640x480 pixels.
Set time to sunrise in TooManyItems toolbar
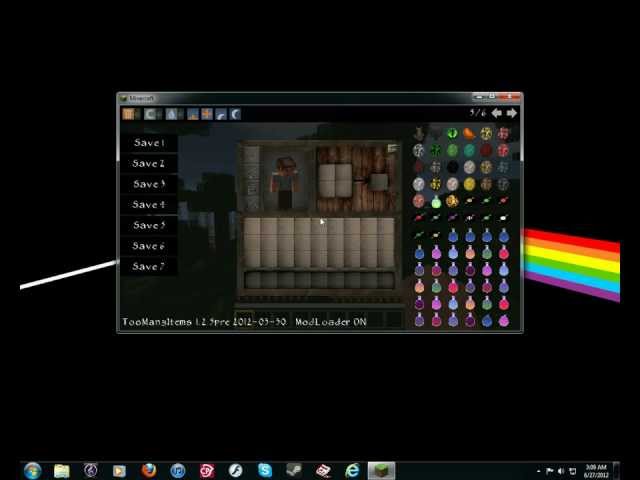pos(193,114)
